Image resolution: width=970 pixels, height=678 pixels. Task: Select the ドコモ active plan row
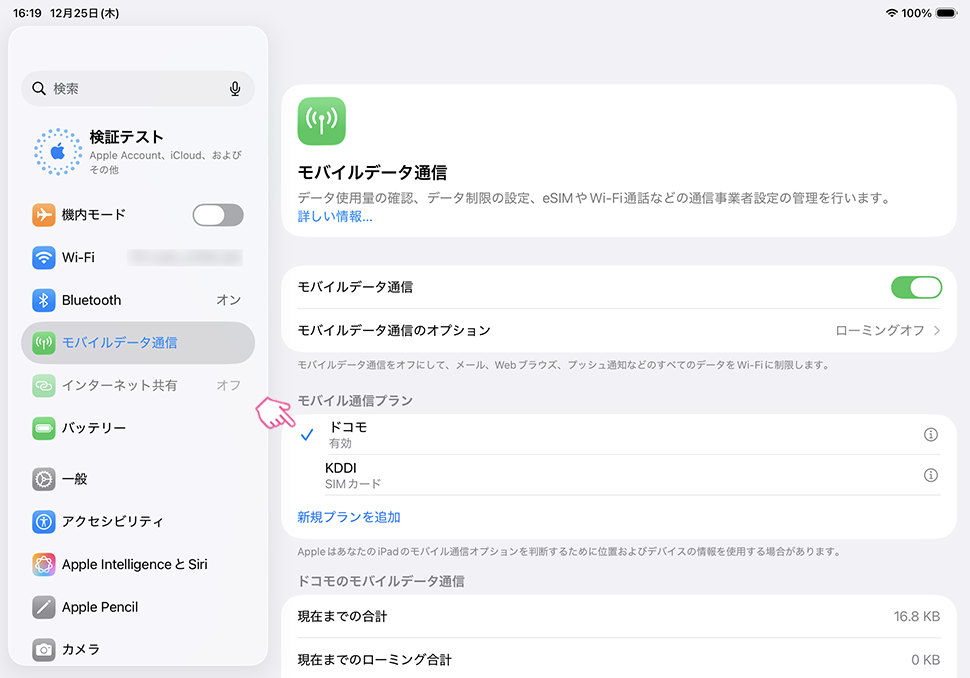[x=600, y=434]
